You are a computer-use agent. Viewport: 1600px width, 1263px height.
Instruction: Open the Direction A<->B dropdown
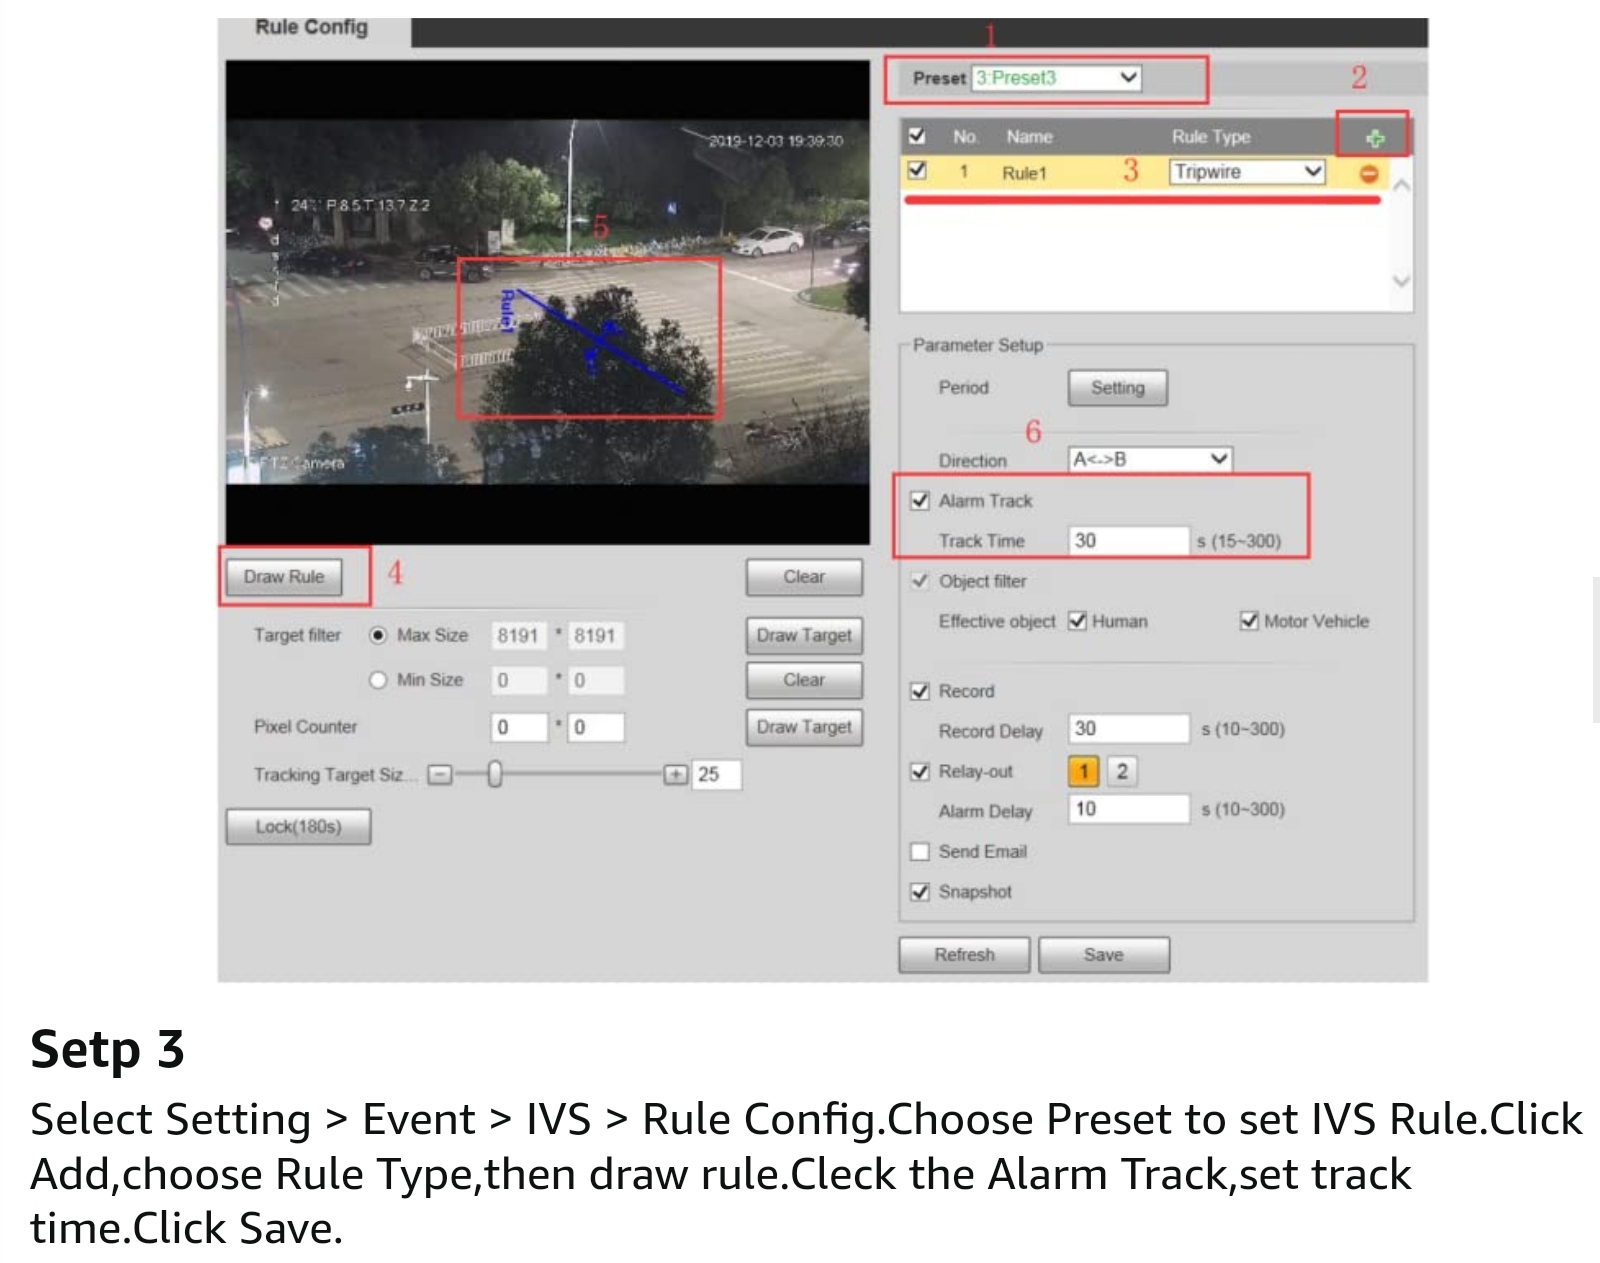[x=1150, y=459]
